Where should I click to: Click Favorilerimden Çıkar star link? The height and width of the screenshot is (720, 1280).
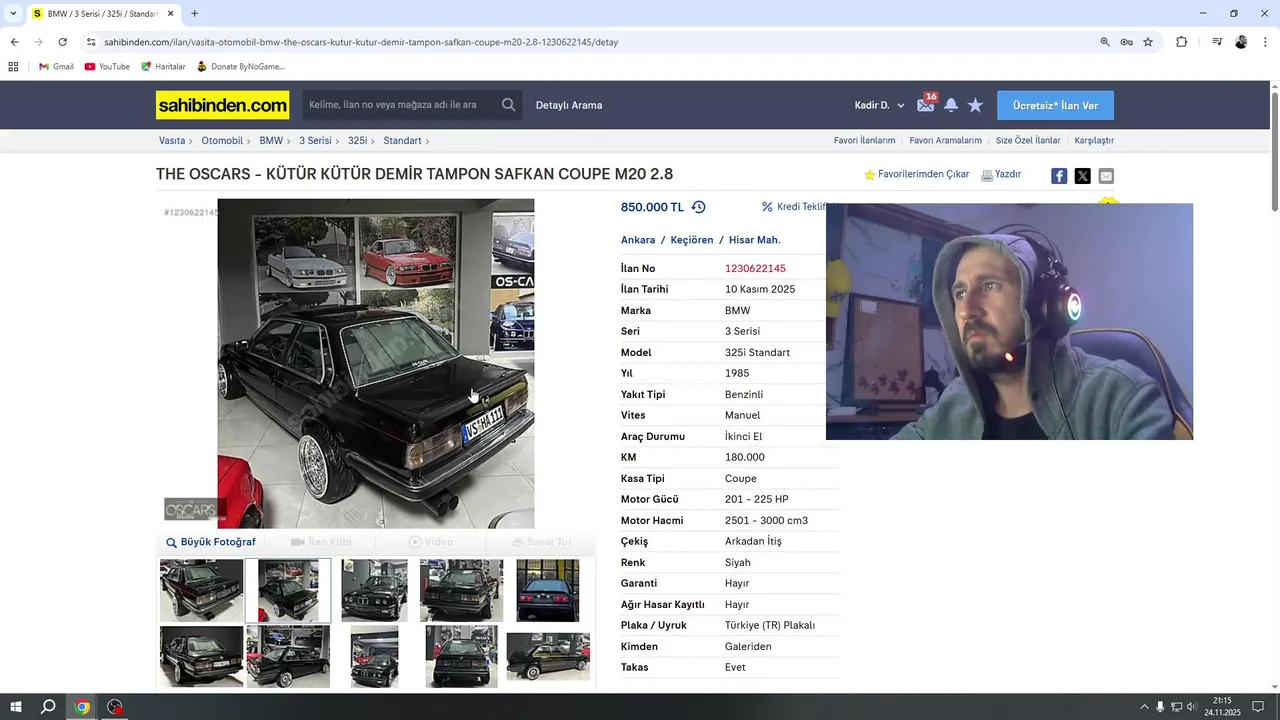pos(916,174)
